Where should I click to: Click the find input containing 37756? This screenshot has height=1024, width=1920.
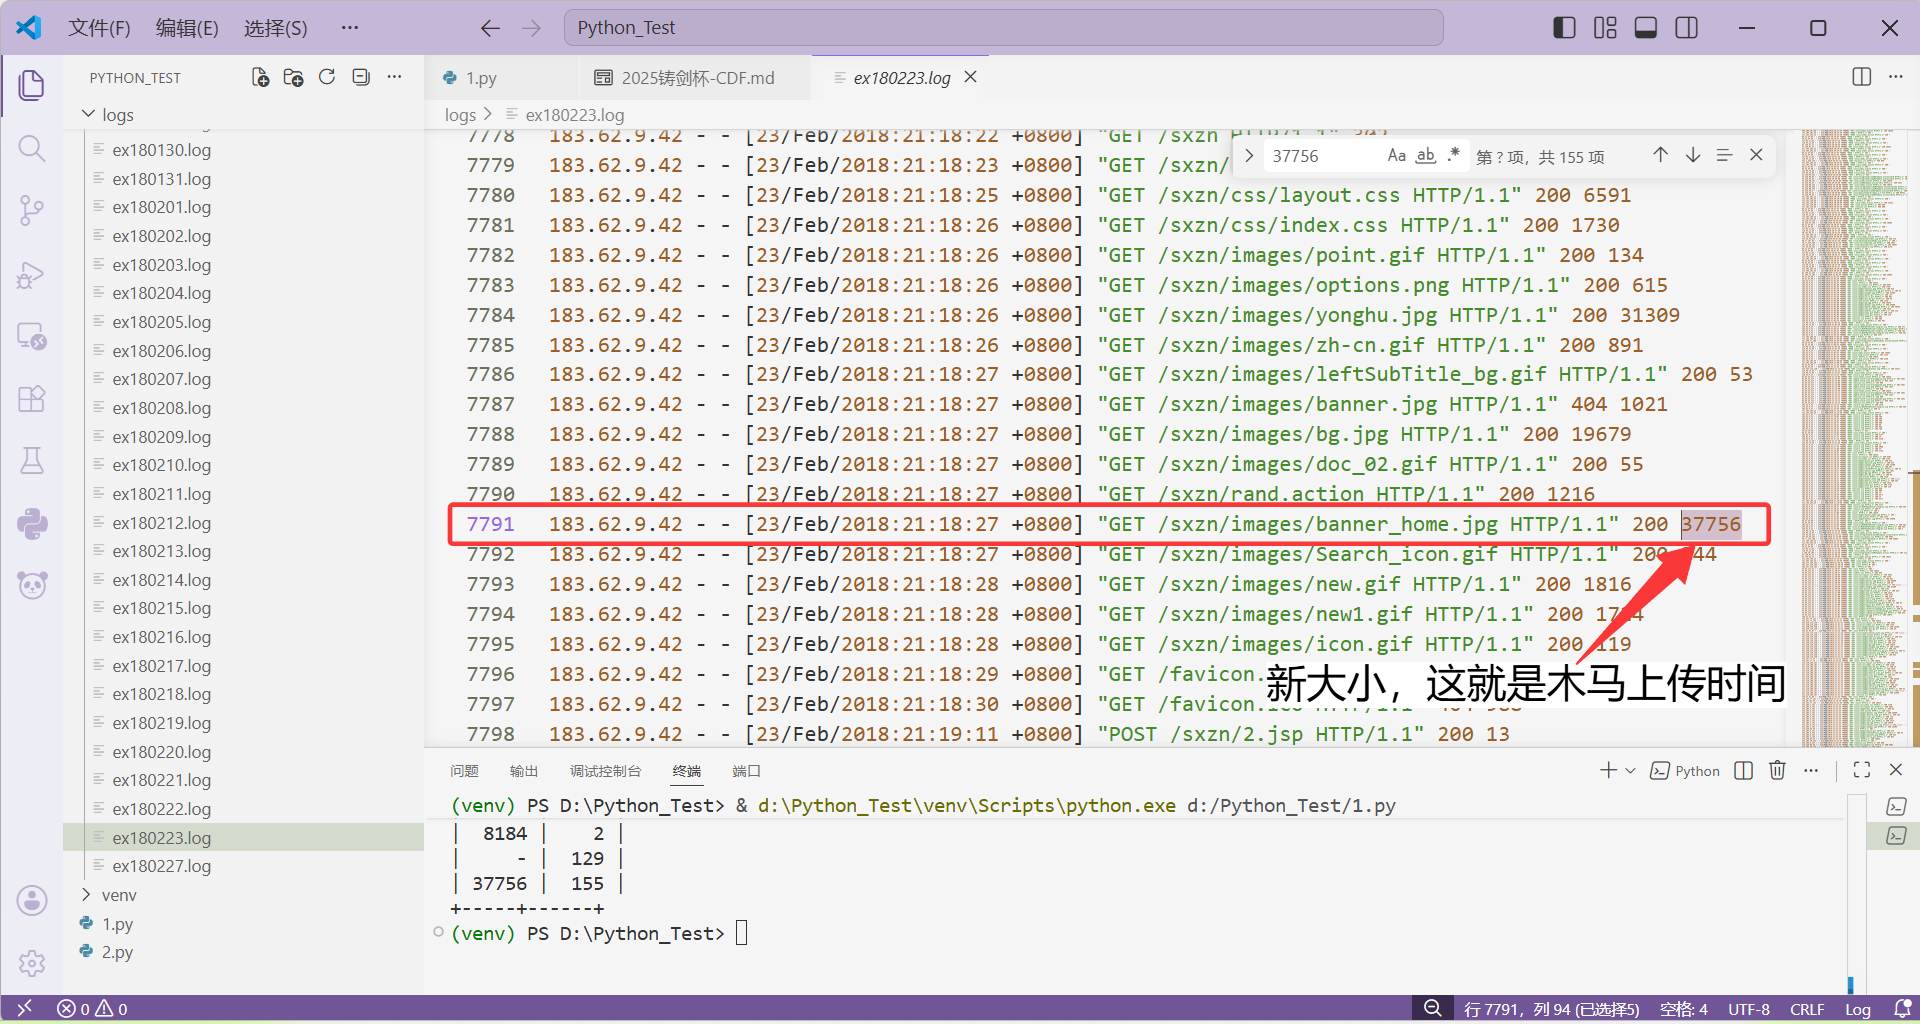pos(1324,156)
